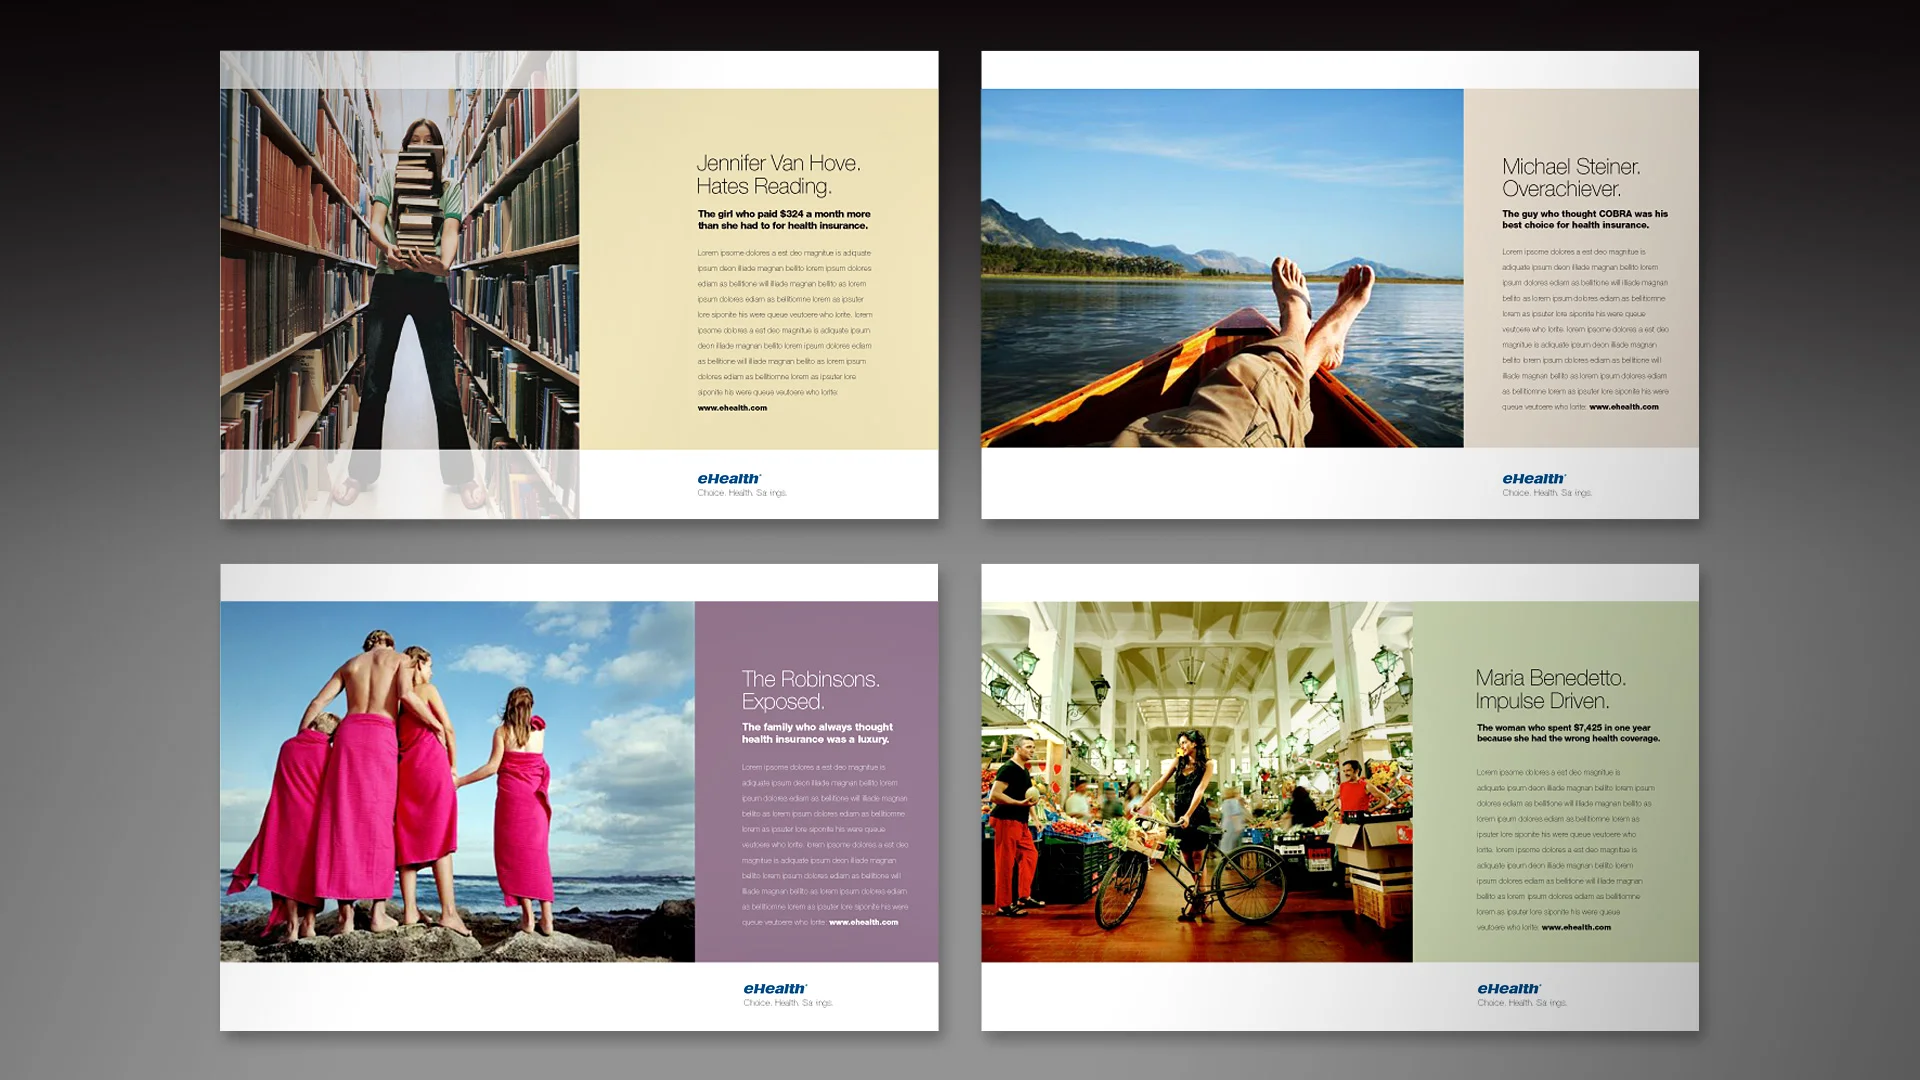Click the text 'The woman who spent $7,425 in one year'
Viewport: 1920px width, 1080px height.
click(x=1564, y=728)
